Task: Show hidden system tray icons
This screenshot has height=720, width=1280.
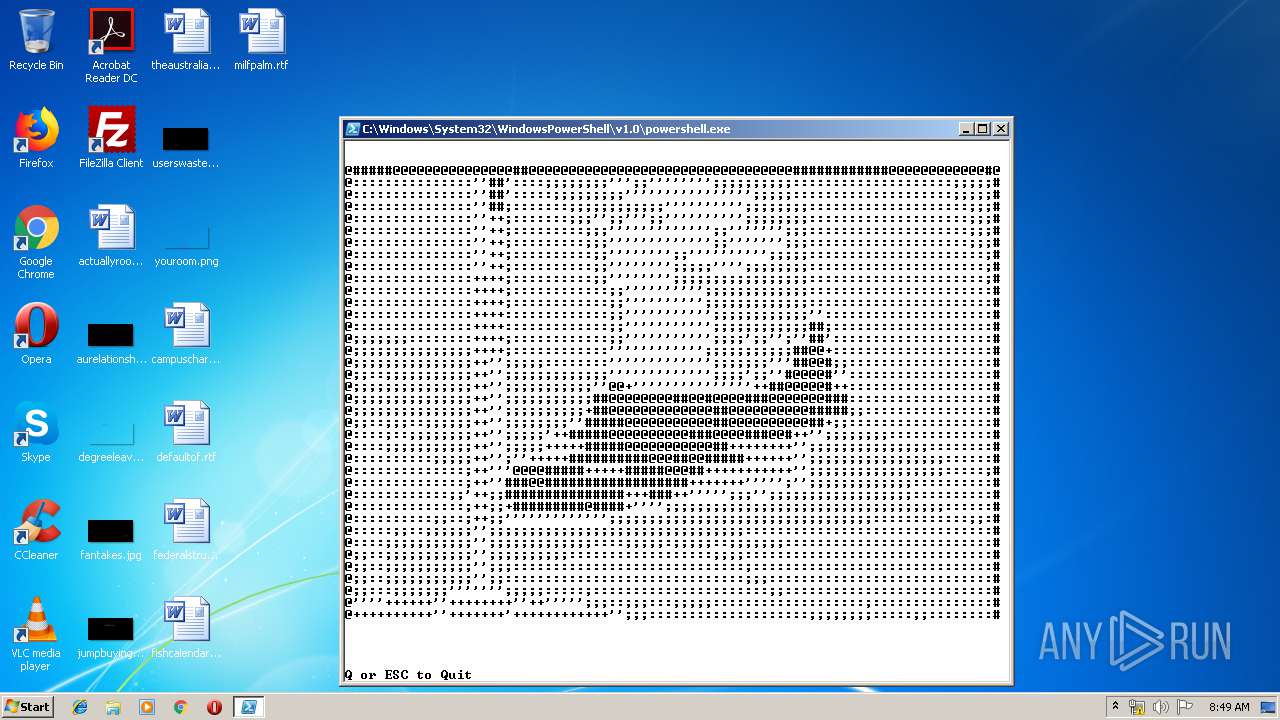Action: click(1116, 707)
